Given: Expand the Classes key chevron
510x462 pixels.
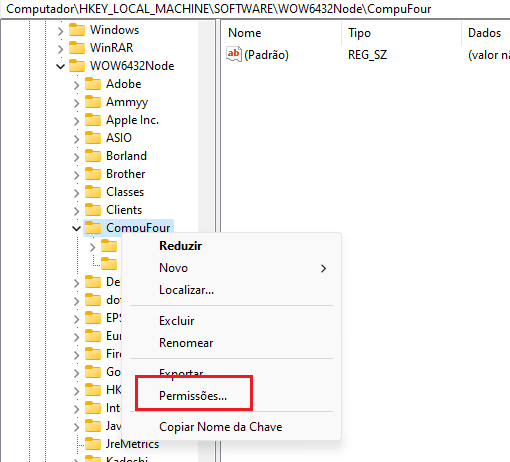Looking at the screenshot, I should pos(76,193).
